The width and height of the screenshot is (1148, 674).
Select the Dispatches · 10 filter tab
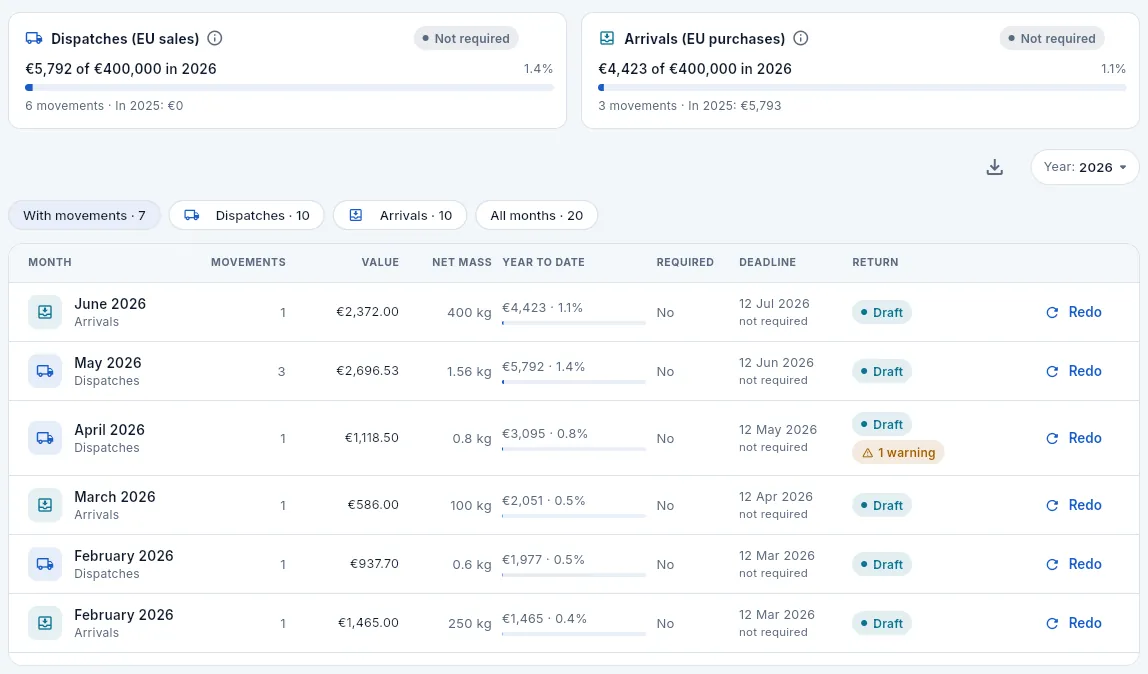pos(247,215)
